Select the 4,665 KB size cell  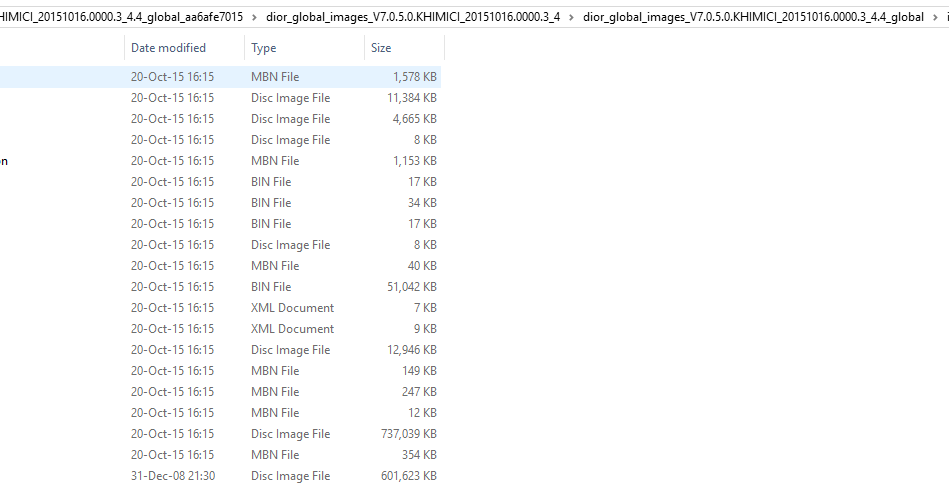tap(414, 119)
